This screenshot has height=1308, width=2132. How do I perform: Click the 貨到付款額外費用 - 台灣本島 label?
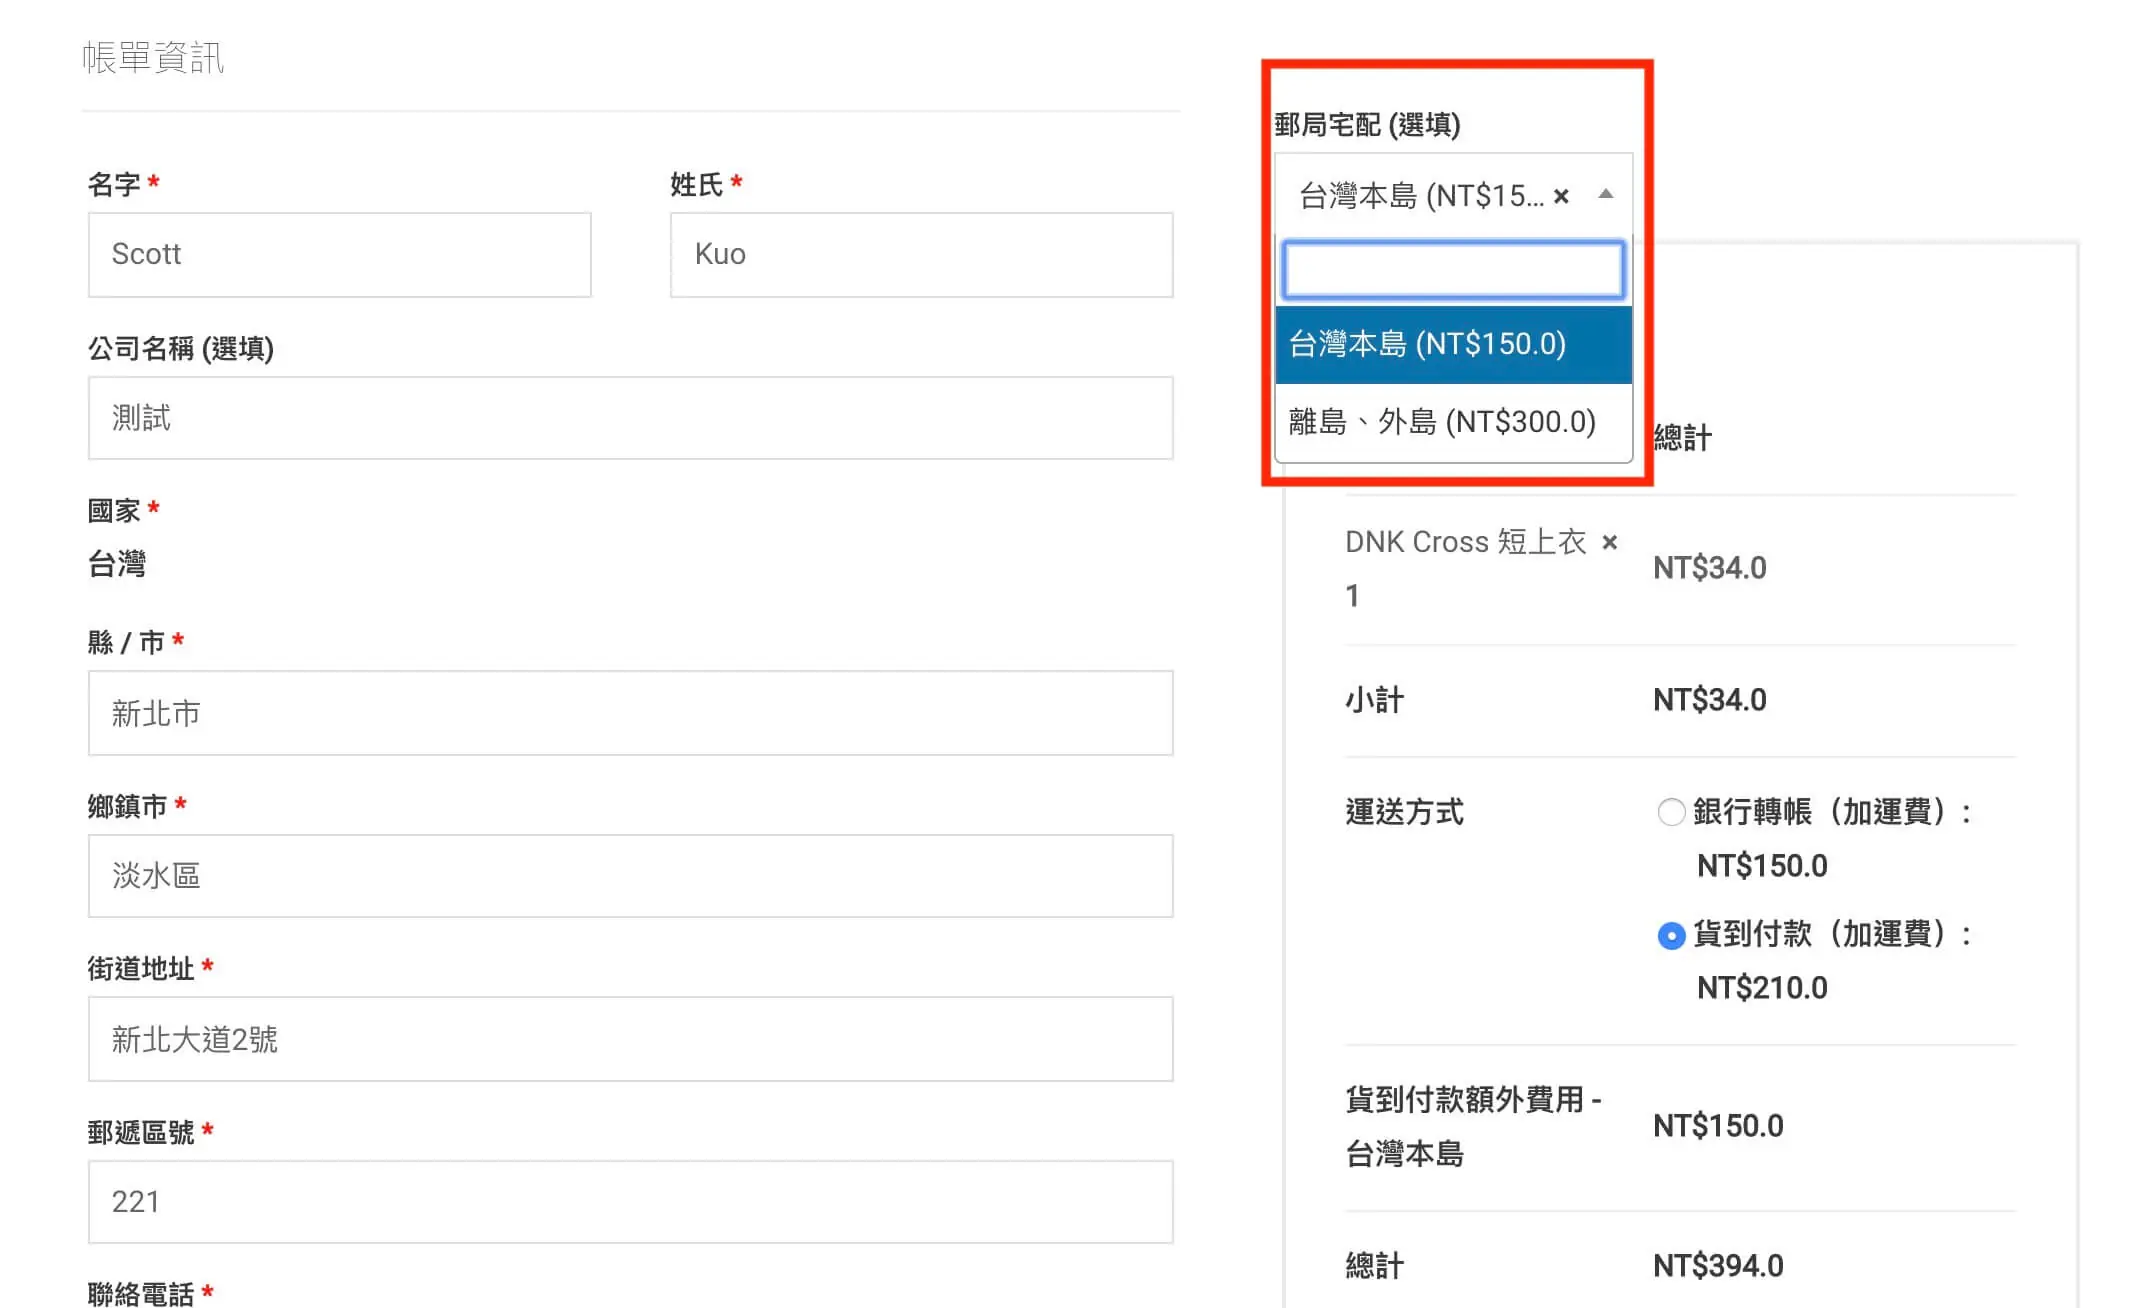coord(1474,1127)
